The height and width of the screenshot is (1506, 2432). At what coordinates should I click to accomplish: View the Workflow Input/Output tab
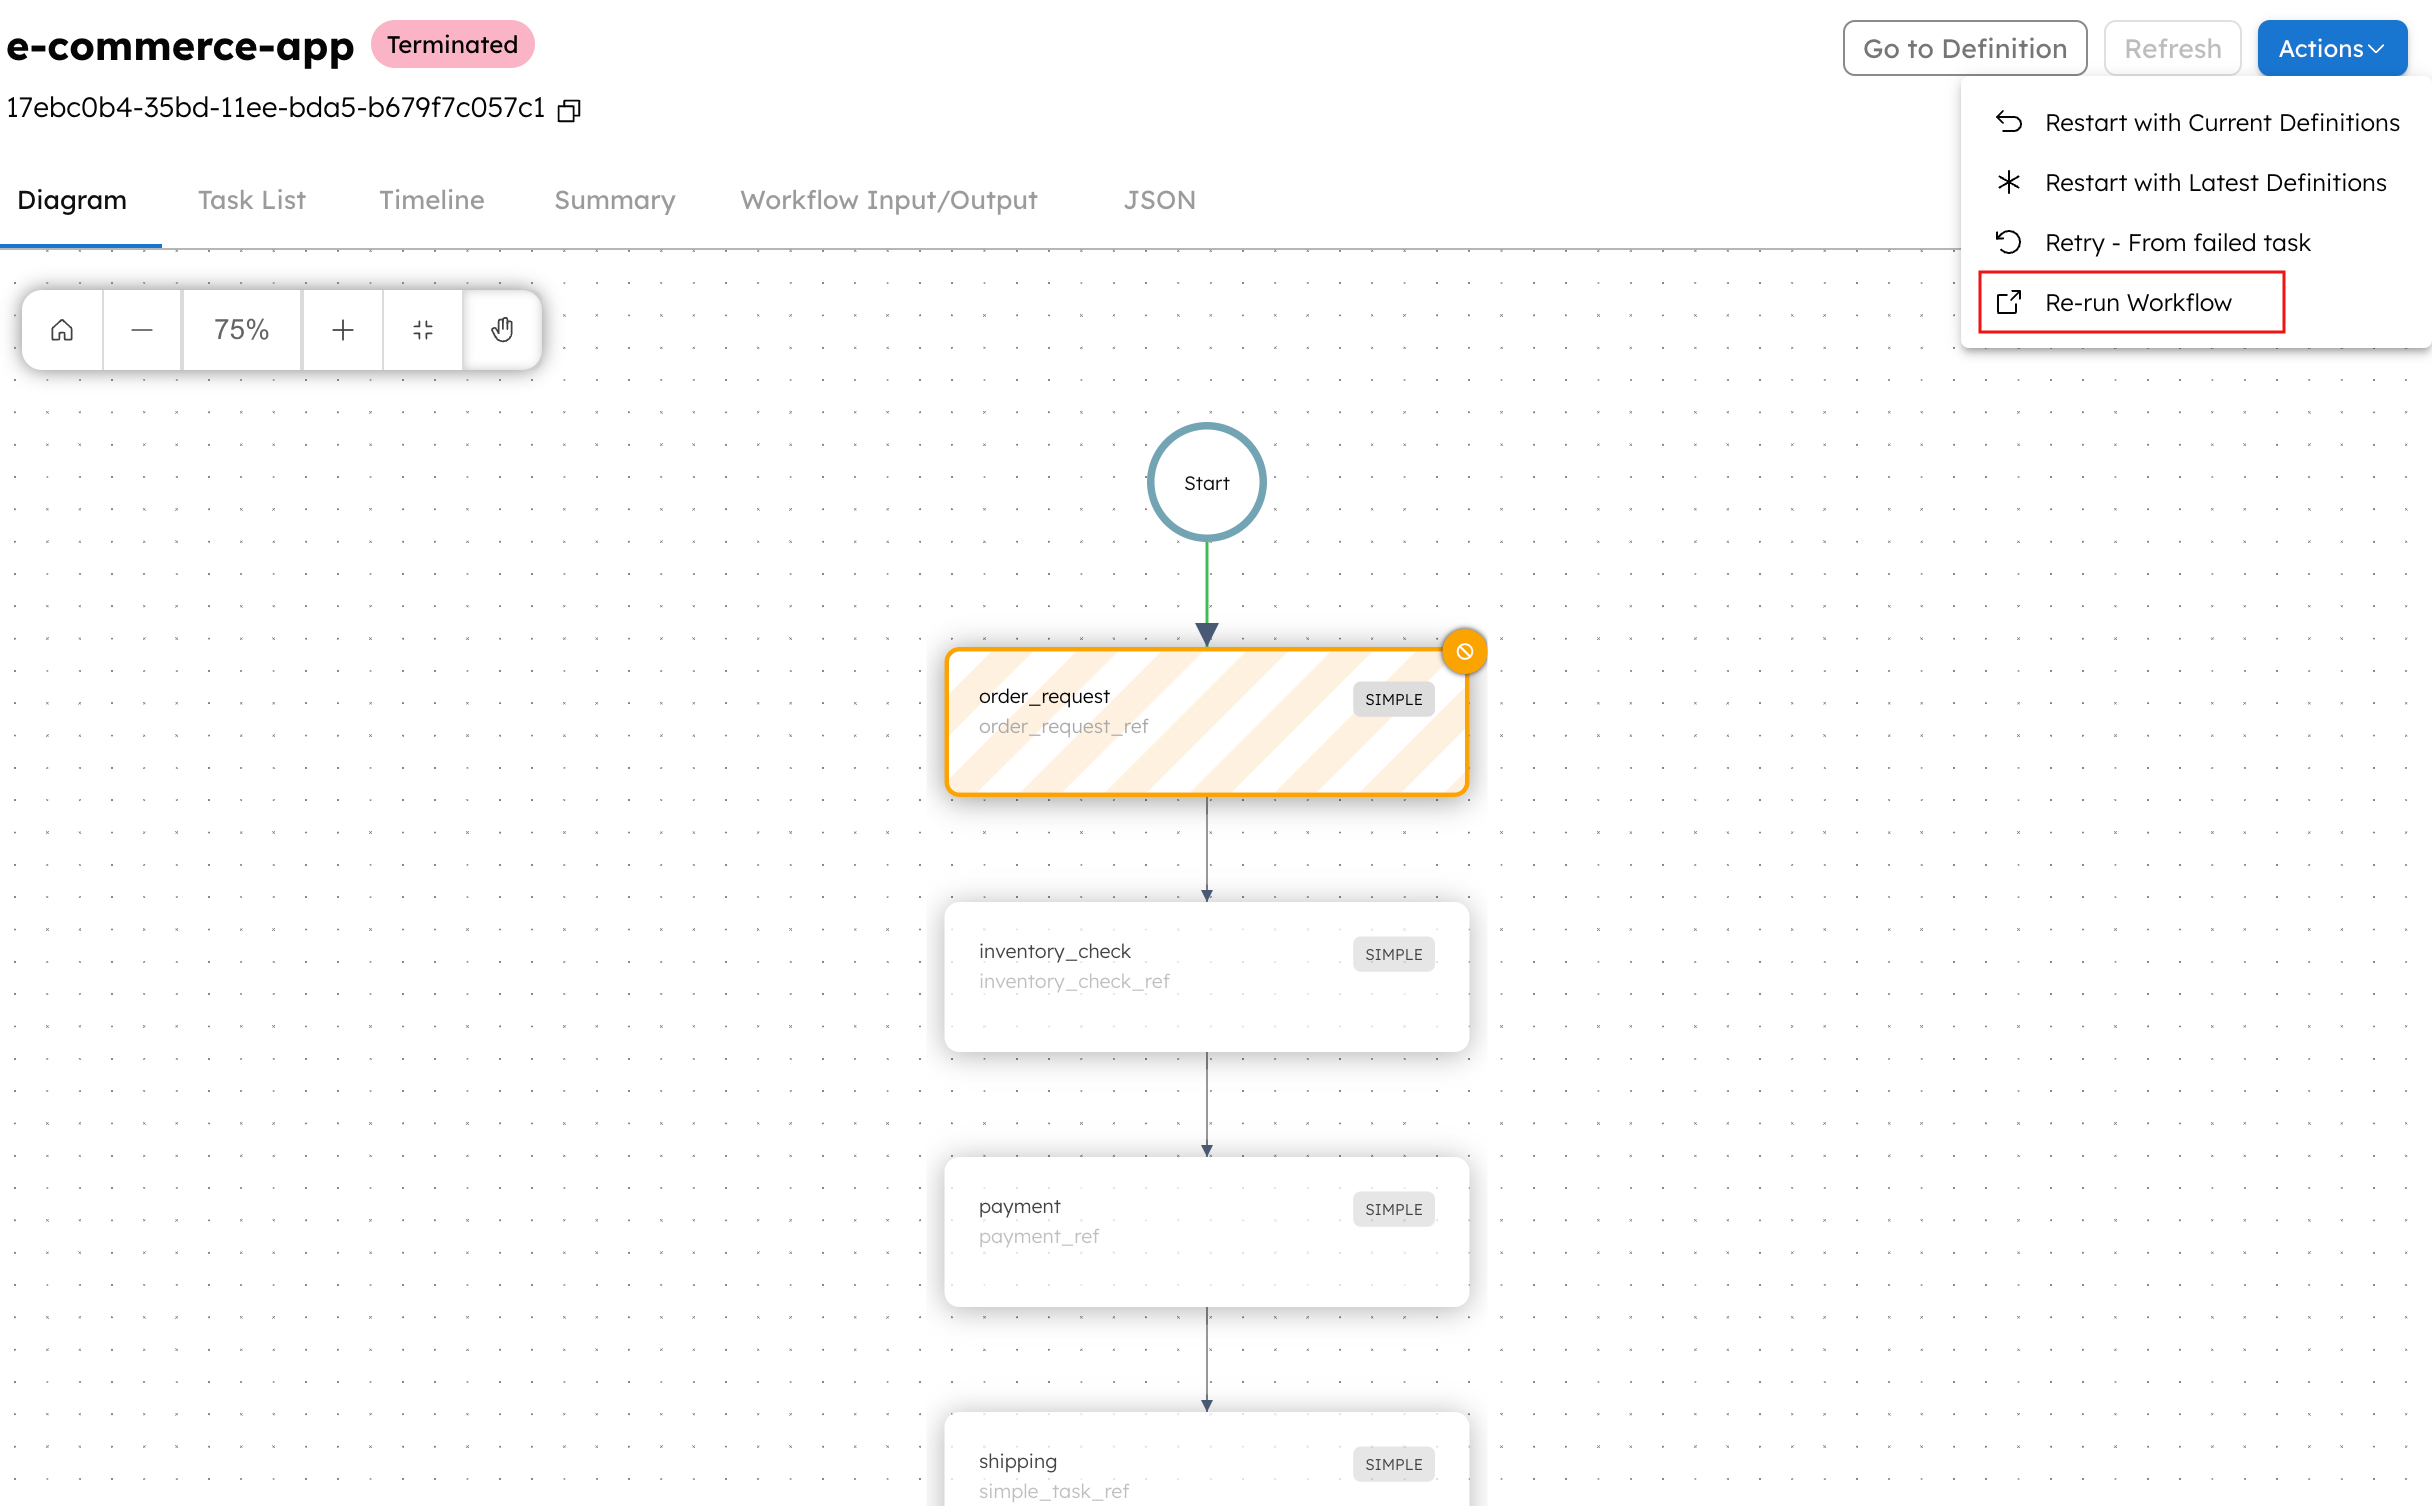[889, 200]
